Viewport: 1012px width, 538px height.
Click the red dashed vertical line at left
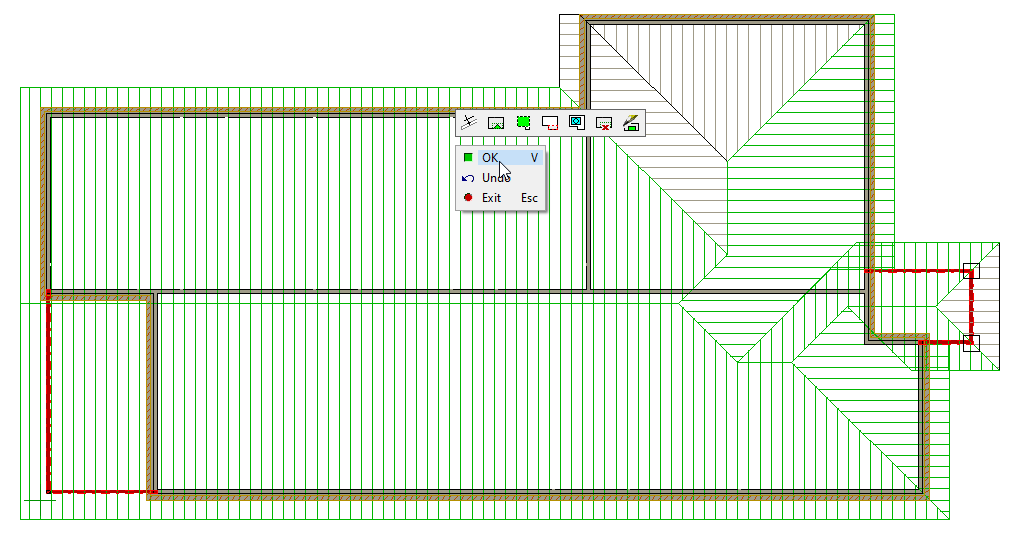point(47,400)
